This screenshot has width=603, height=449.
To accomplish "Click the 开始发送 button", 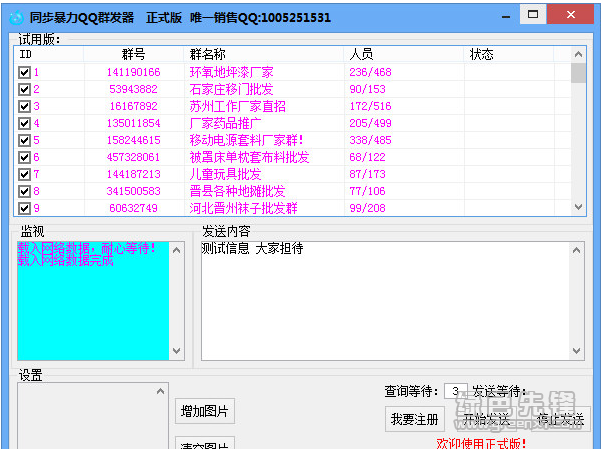I will (485, 419).
